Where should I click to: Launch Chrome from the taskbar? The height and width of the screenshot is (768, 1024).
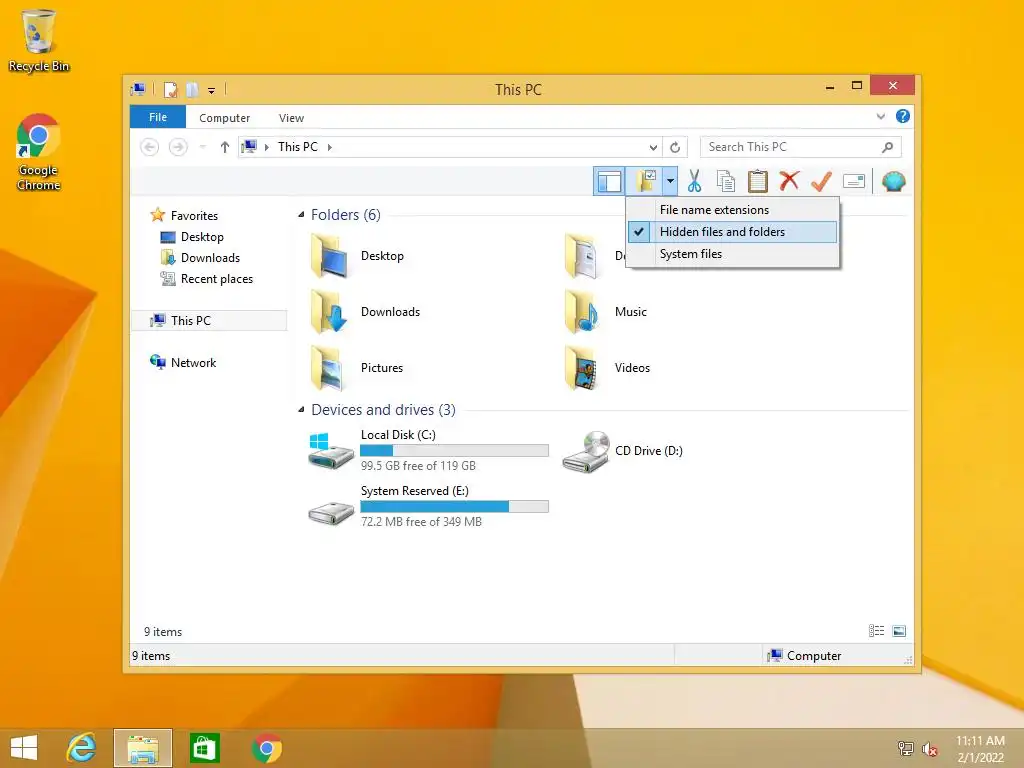pyautogui.click(x=266, y=748)
